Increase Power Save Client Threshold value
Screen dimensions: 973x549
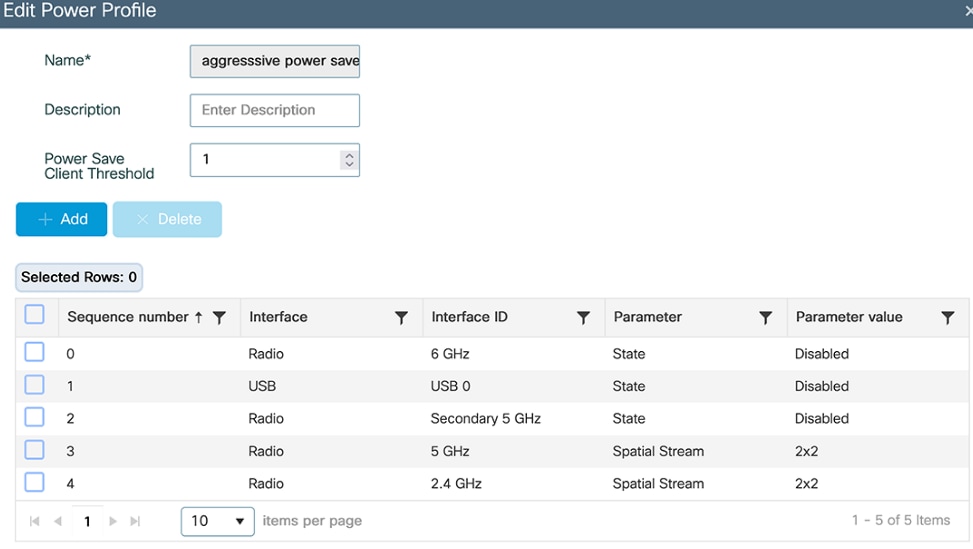[349, 155]
